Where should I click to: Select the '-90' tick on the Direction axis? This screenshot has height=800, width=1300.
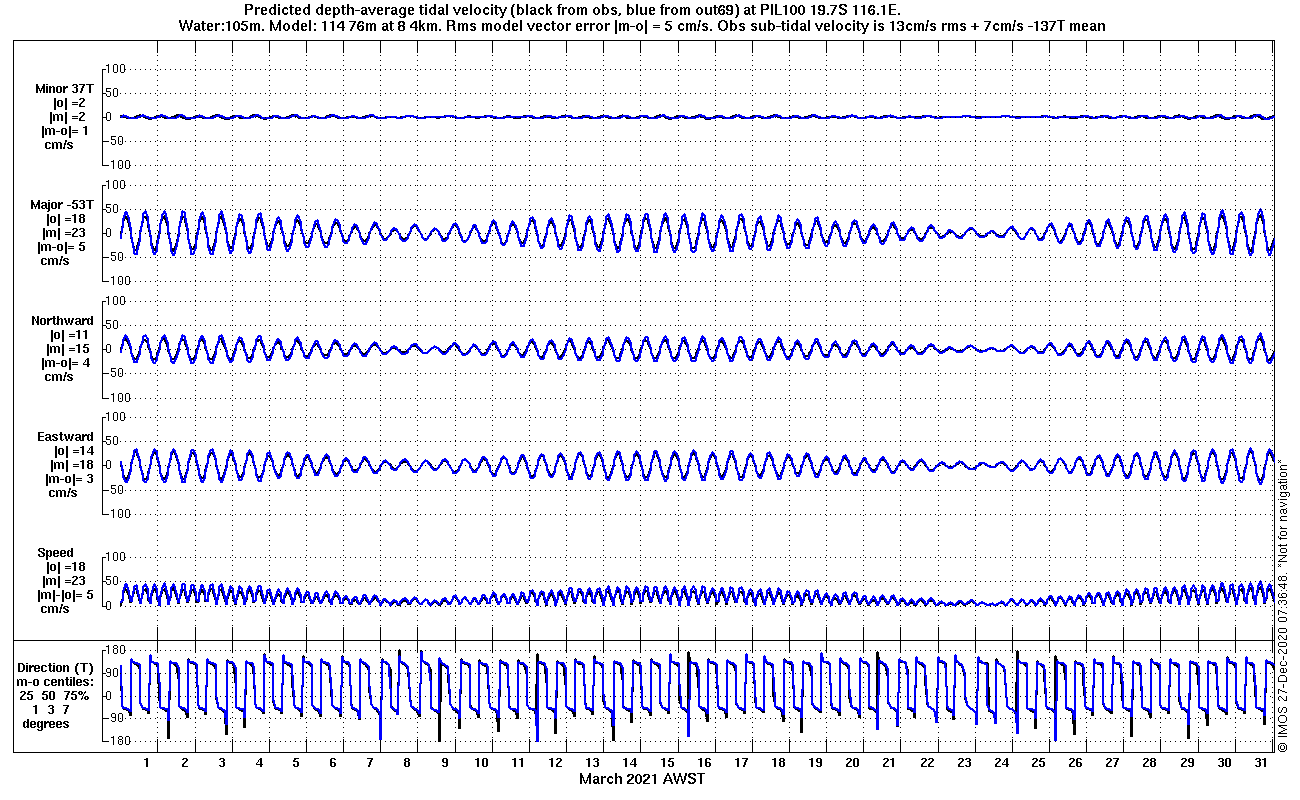click(x=115, y=718)
